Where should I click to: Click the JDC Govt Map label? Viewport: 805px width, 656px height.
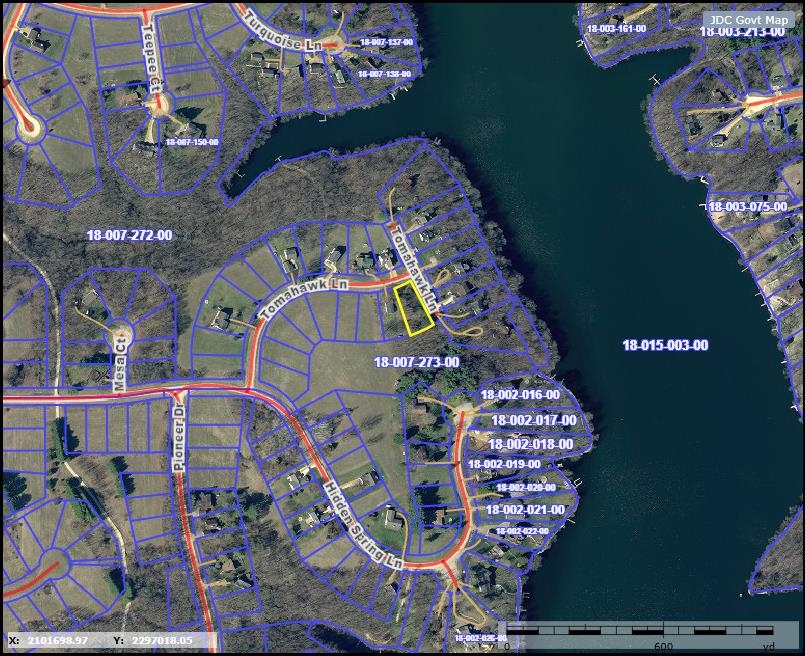pos(749,20)
